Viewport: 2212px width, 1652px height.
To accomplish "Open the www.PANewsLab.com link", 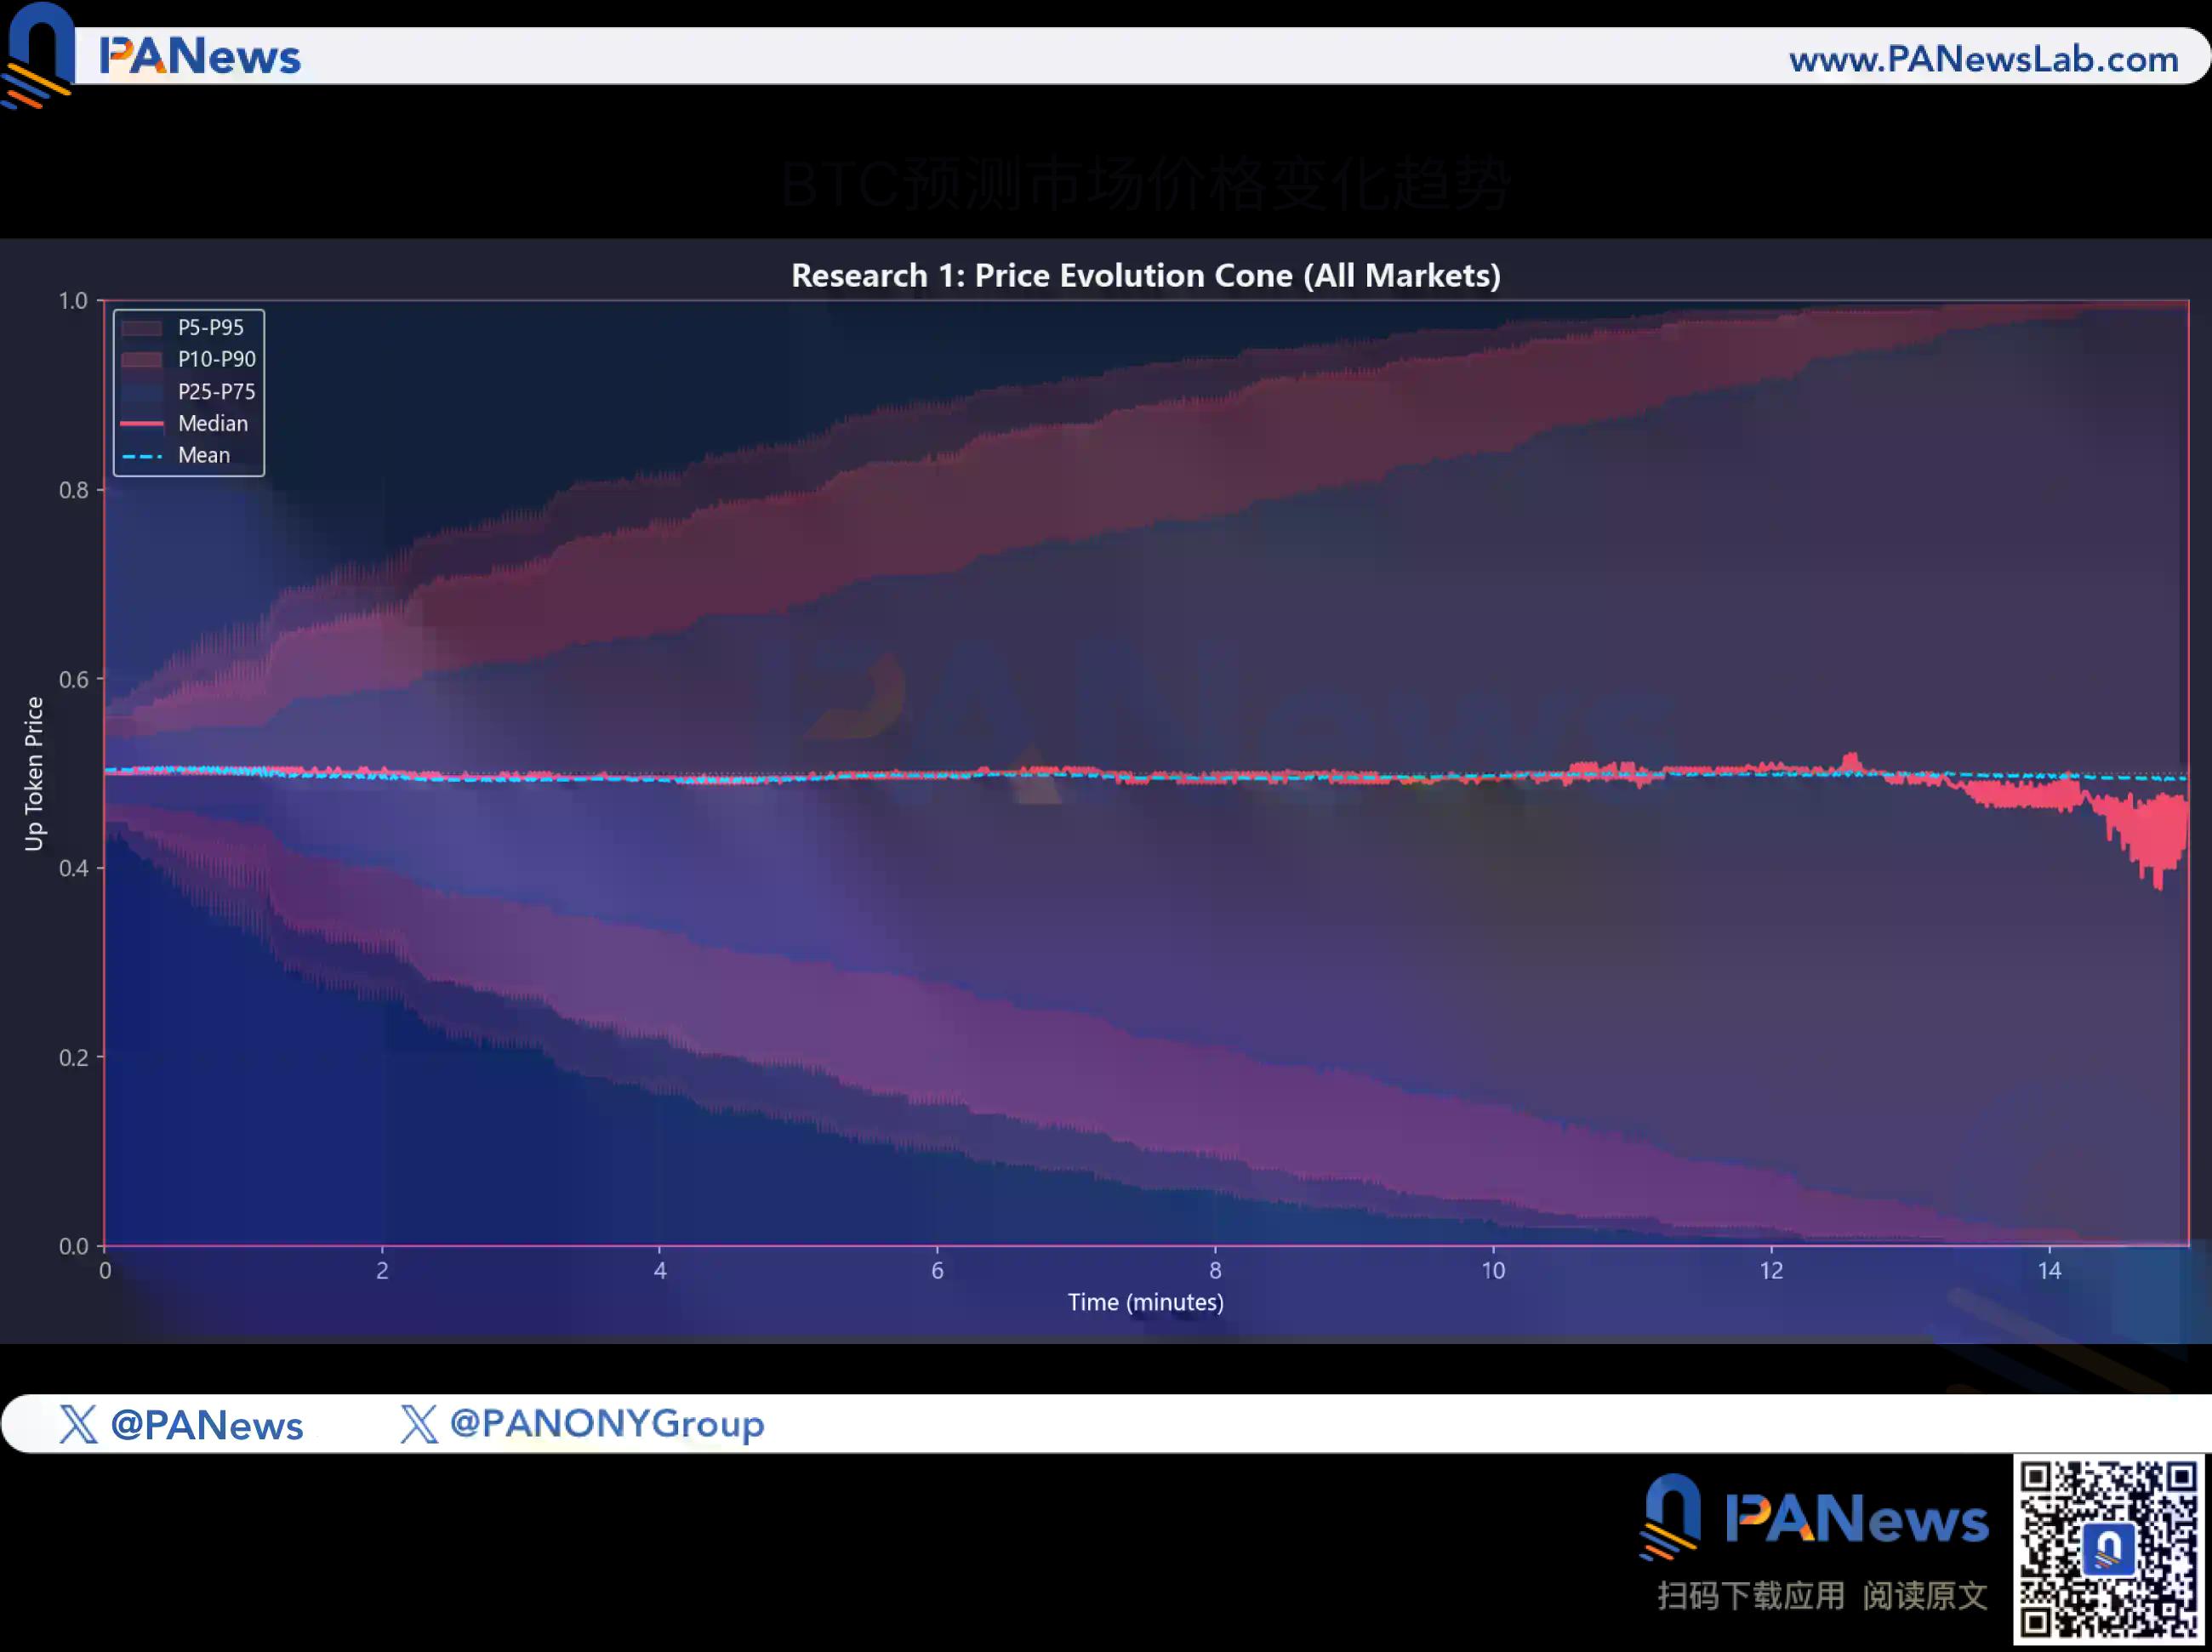I will (1983, 58).
